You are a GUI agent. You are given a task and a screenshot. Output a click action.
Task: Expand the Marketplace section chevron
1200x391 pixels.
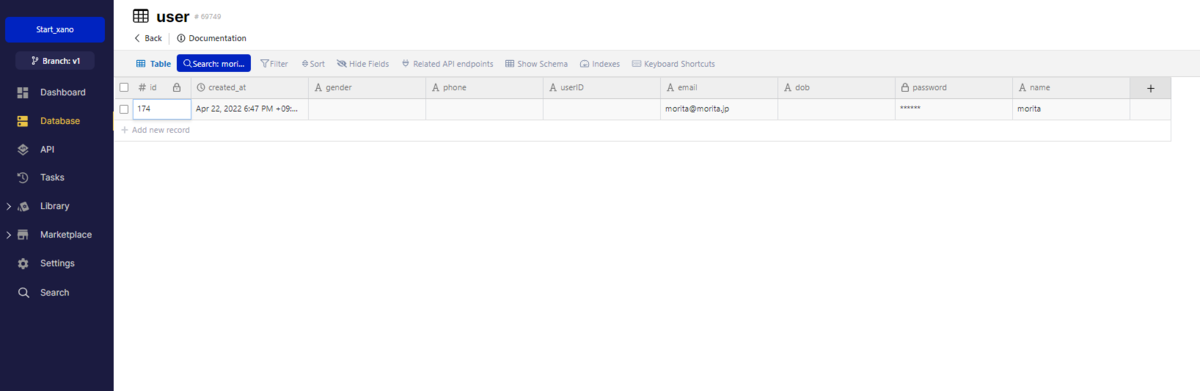[x=9, y=235]
